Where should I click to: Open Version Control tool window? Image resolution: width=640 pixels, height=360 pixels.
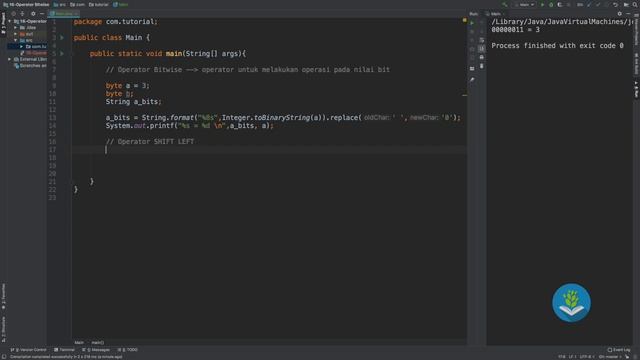(x=29, y=350)
